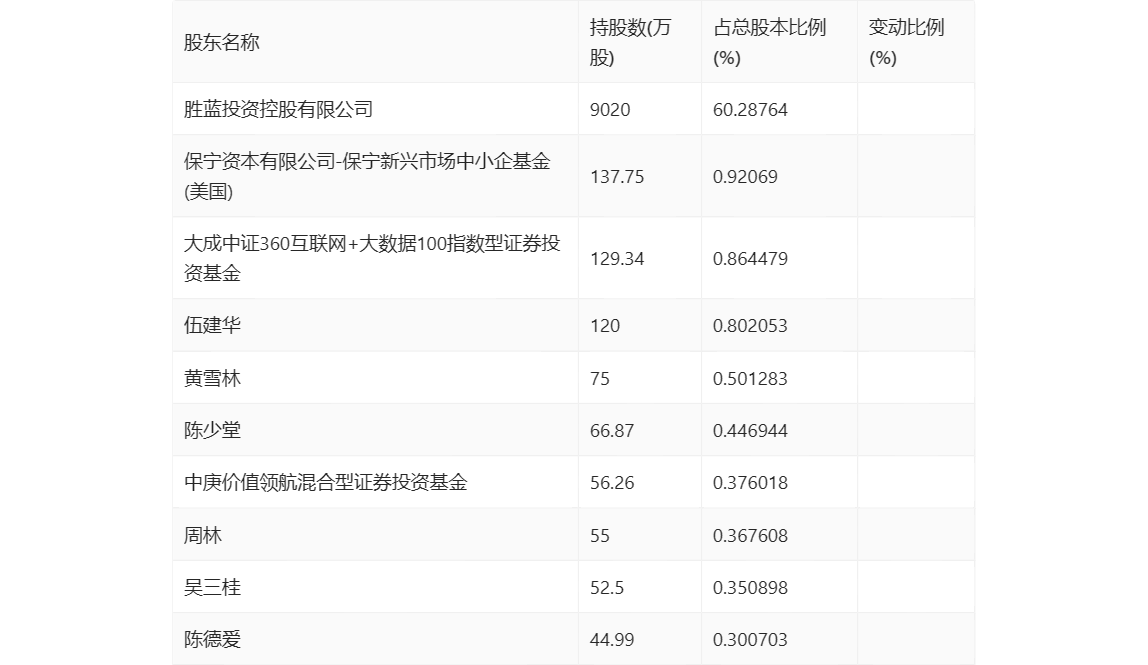
Task: Select shareholder 陈少堂
Action: coord(212,430)
